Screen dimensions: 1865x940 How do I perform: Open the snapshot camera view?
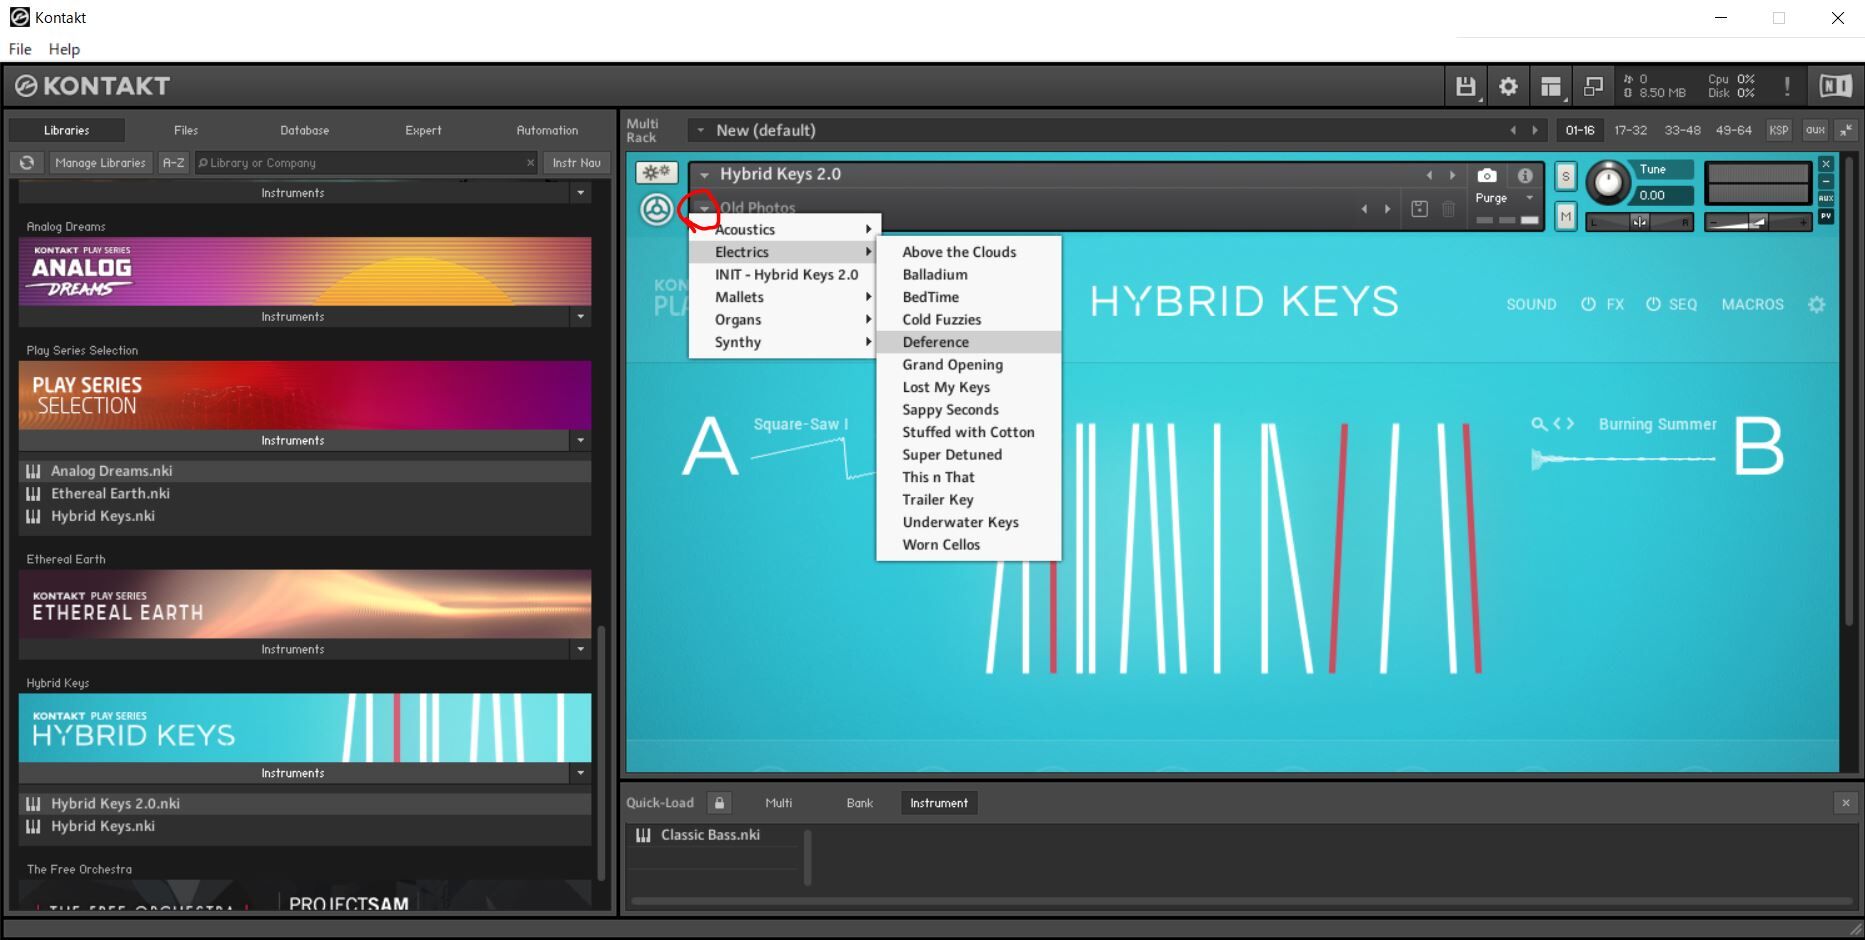[1487, 175]
